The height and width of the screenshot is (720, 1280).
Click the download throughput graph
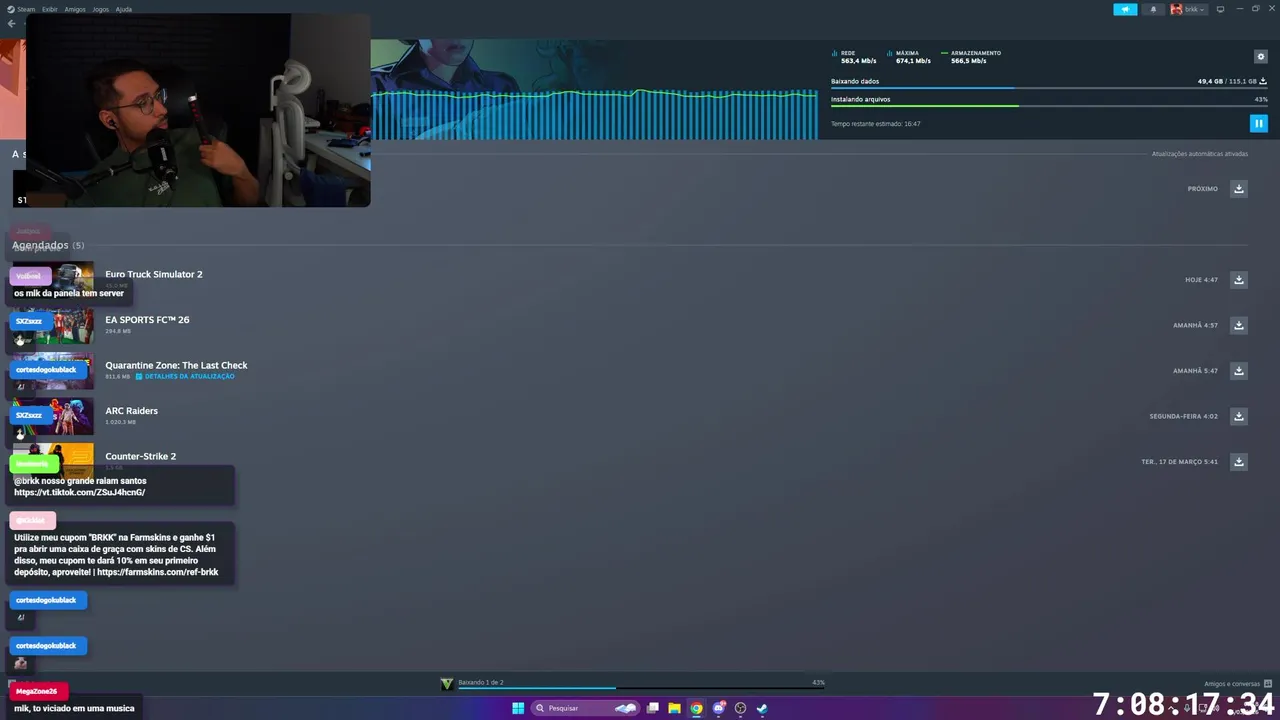594,114
